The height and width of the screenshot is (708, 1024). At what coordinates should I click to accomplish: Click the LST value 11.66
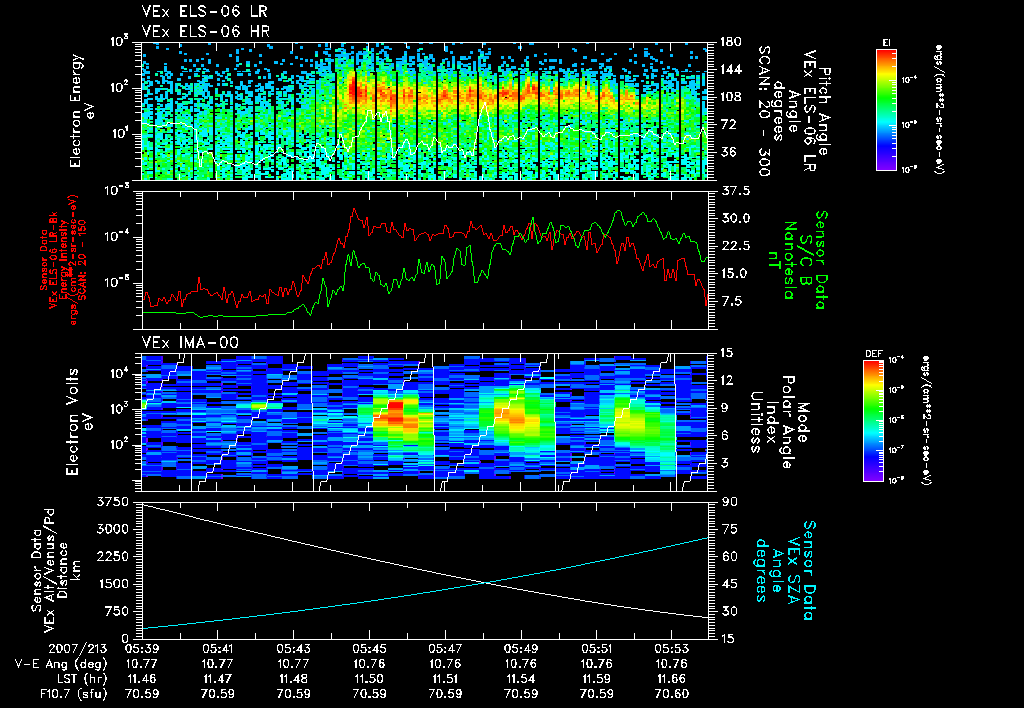coord(672,679)
